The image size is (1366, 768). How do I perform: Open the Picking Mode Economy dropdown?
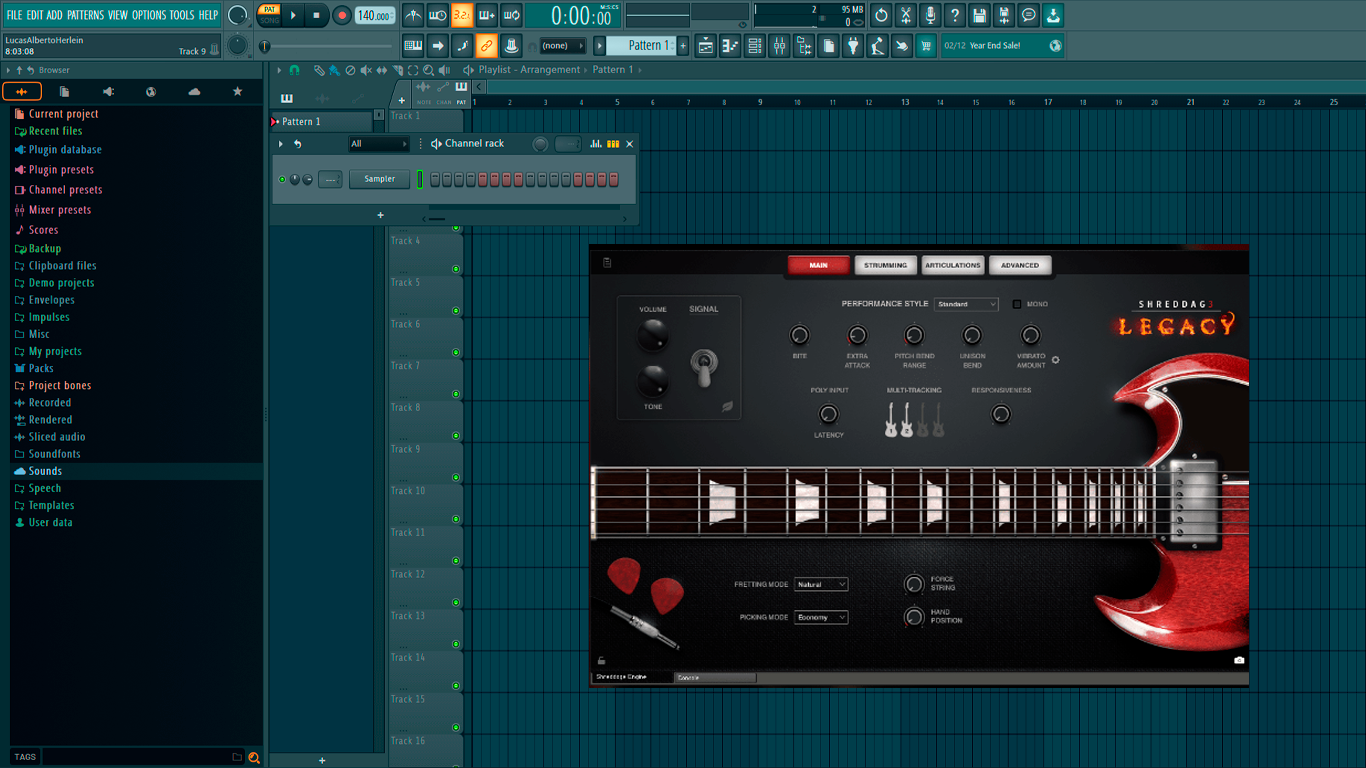click(x=821, y=617)
